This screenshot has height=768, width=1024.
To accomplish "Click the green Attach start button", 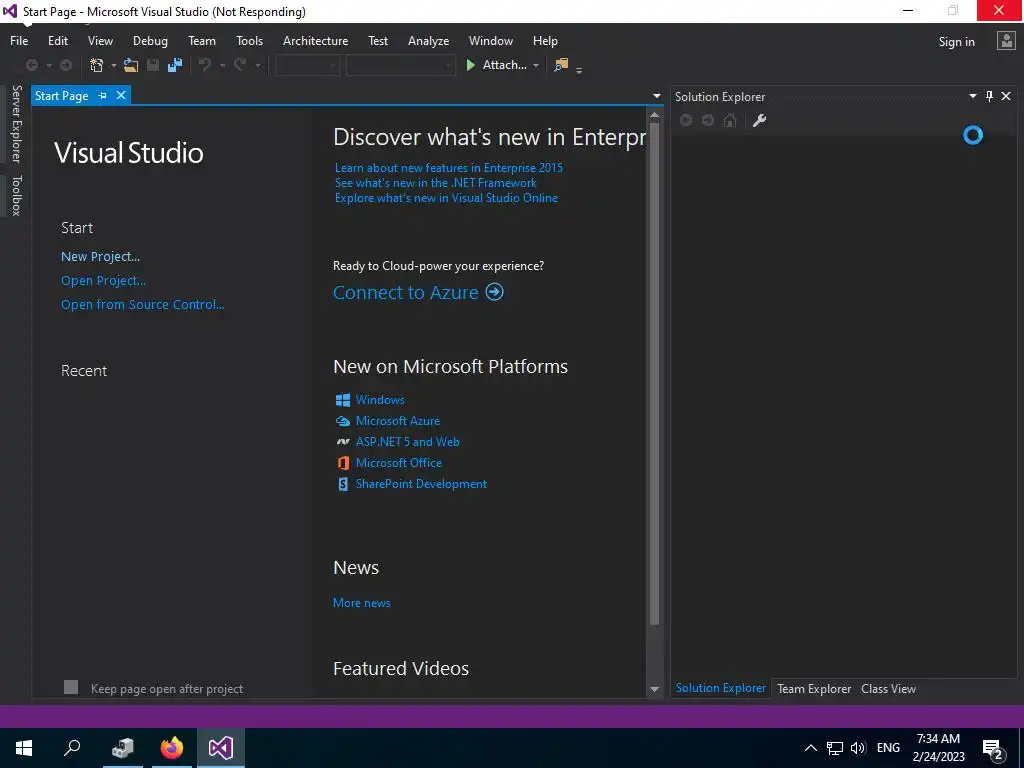I will pyautogui.click(x=496, y=65).
